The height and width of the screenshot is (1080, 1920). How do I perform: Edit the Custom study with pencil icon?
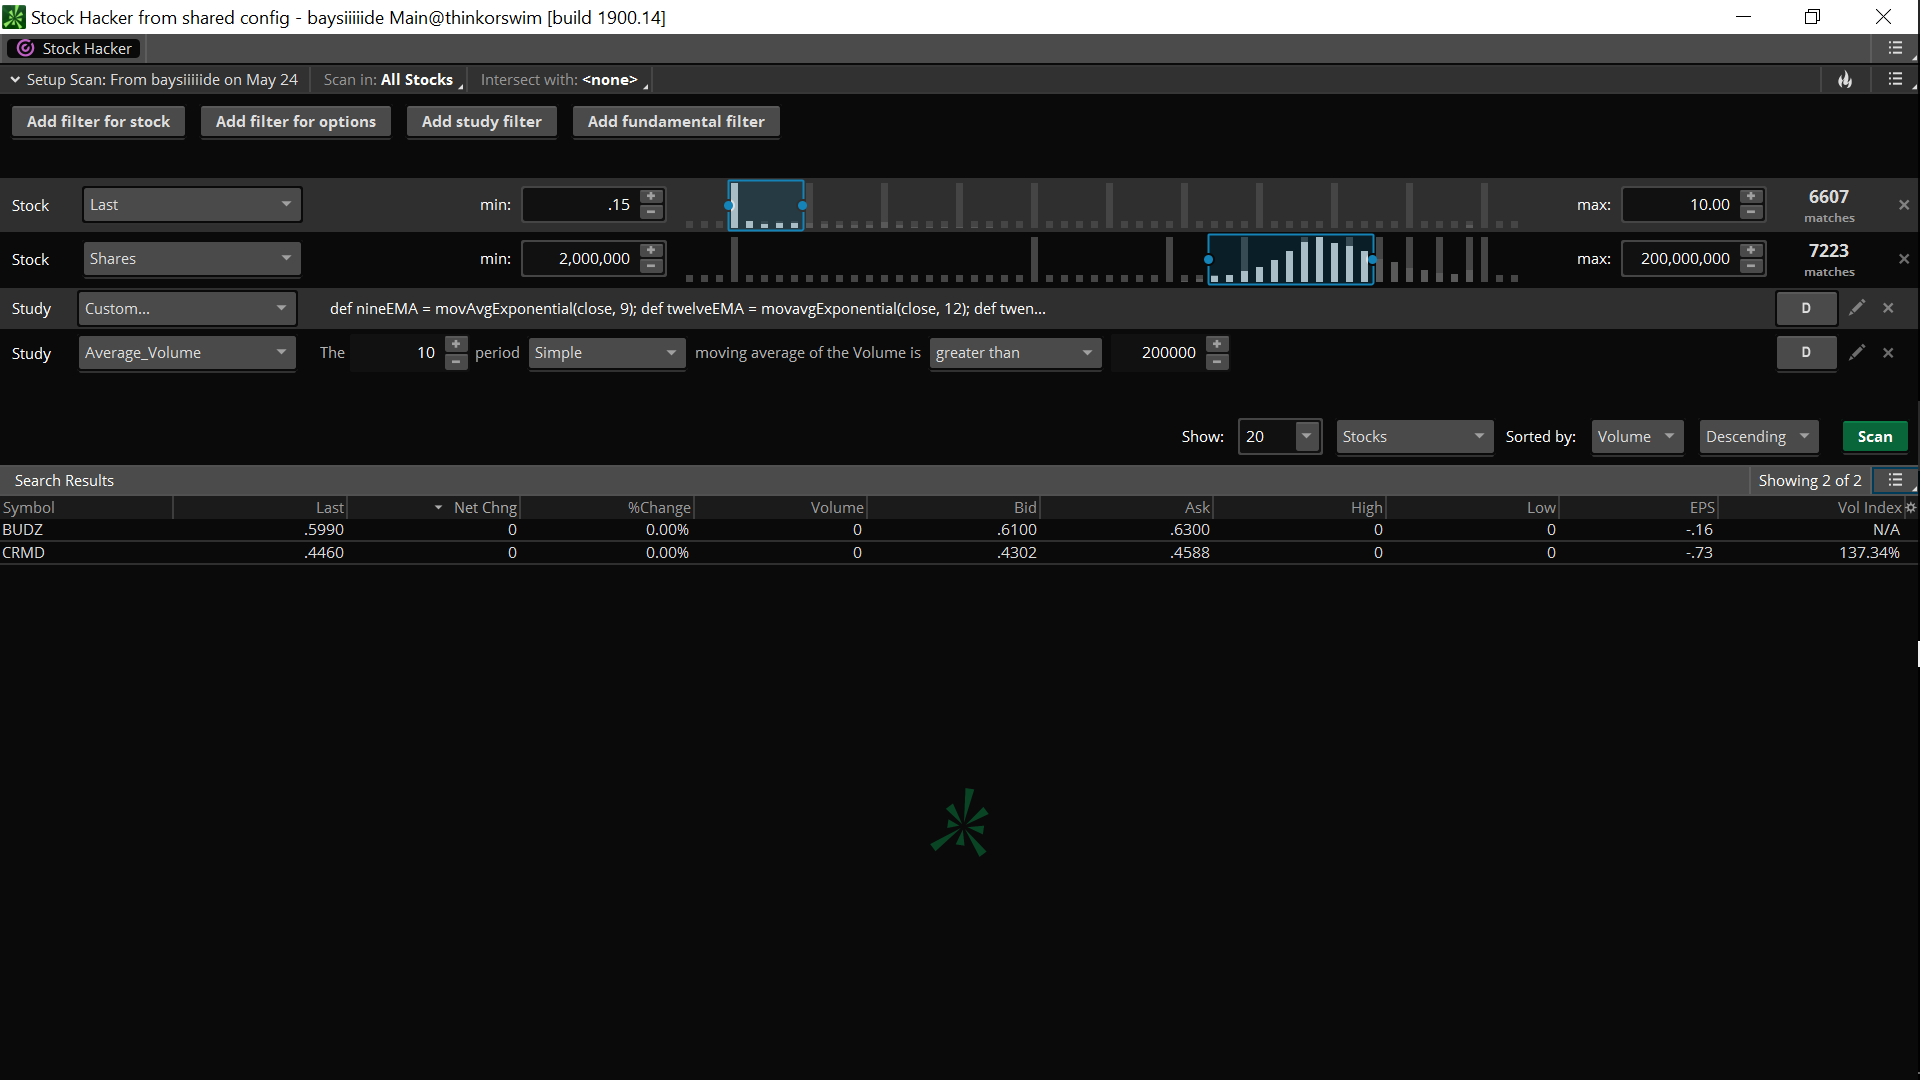click(x=1857, y=308)
